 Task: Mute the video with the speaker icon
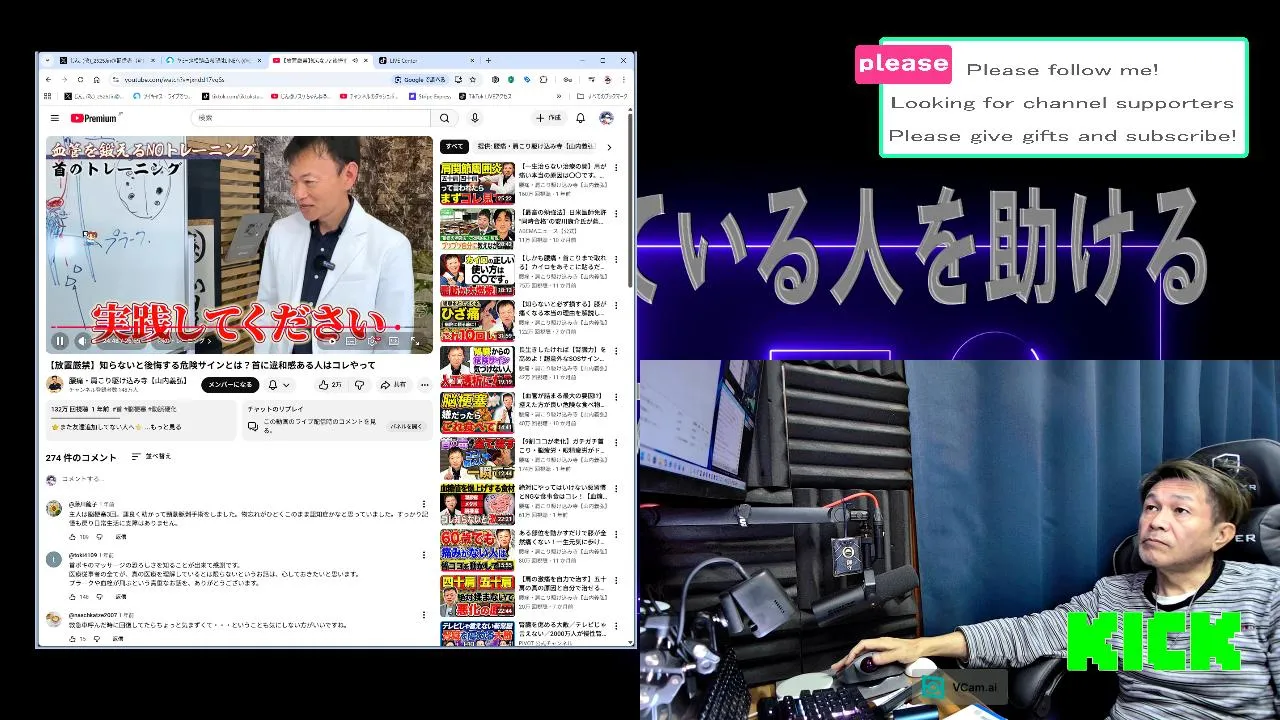[x=82, y=341]
